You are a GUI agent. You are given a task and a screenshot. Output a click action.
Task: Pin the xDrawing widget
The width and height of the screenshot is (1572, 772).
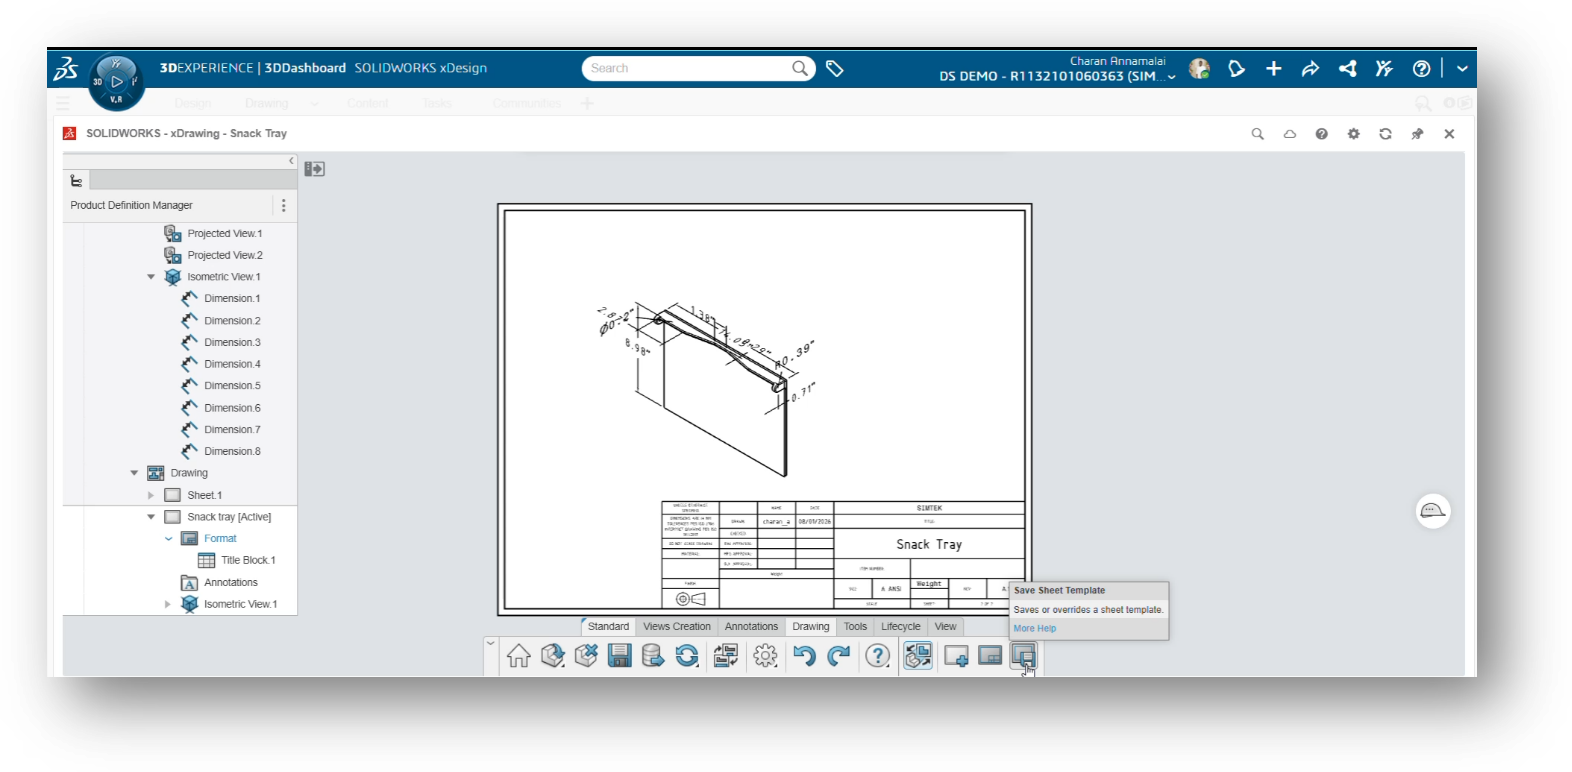[x=1417, y=134]
